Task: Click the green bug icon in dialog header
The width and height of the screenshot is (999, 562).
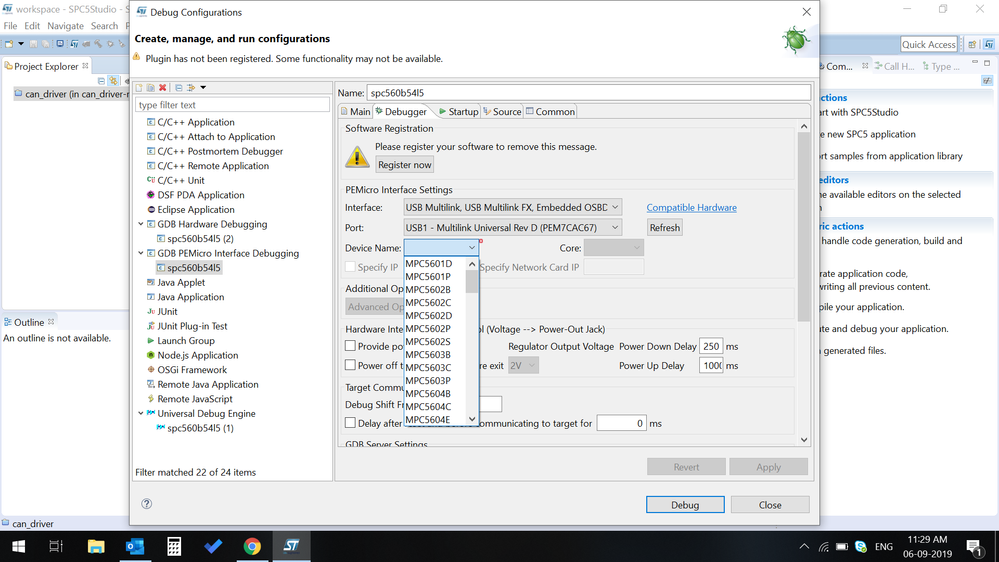Action: tap(796, 40)
